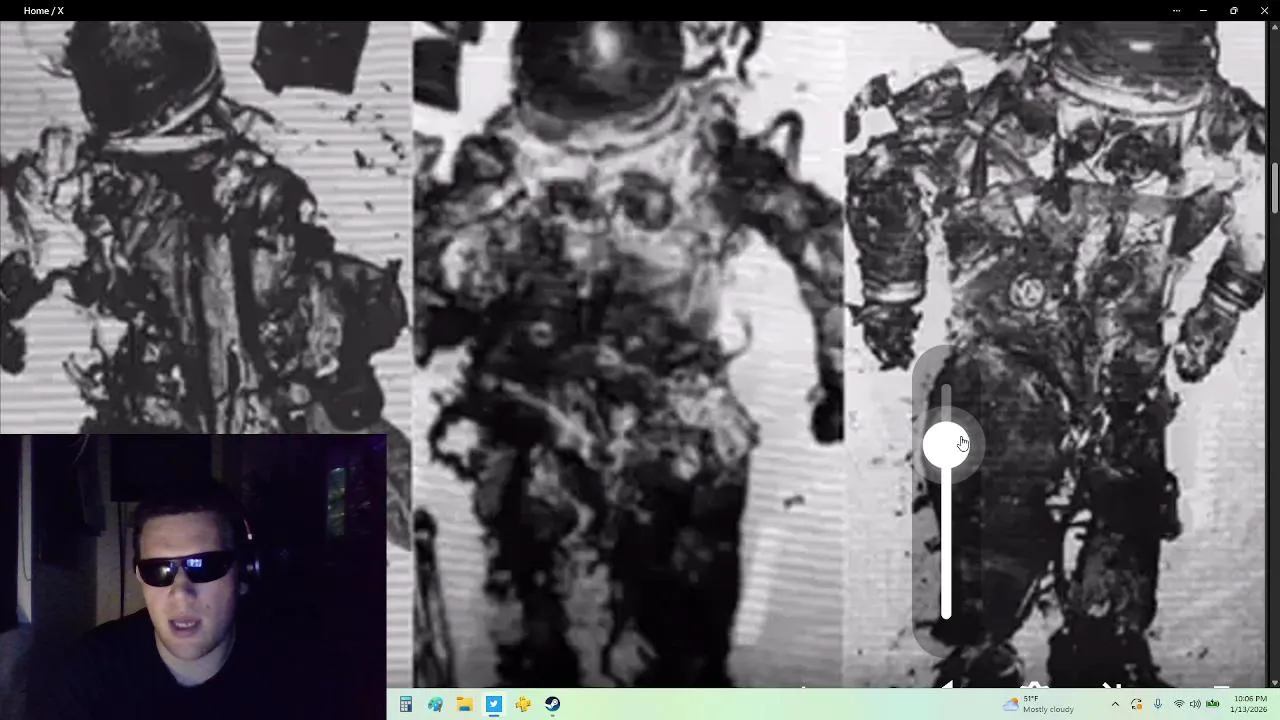Switch to the Twitter/X app in the taskbar
This screenshot has width=1280, height=720.
pyautogui.click(x=494, y=704)
